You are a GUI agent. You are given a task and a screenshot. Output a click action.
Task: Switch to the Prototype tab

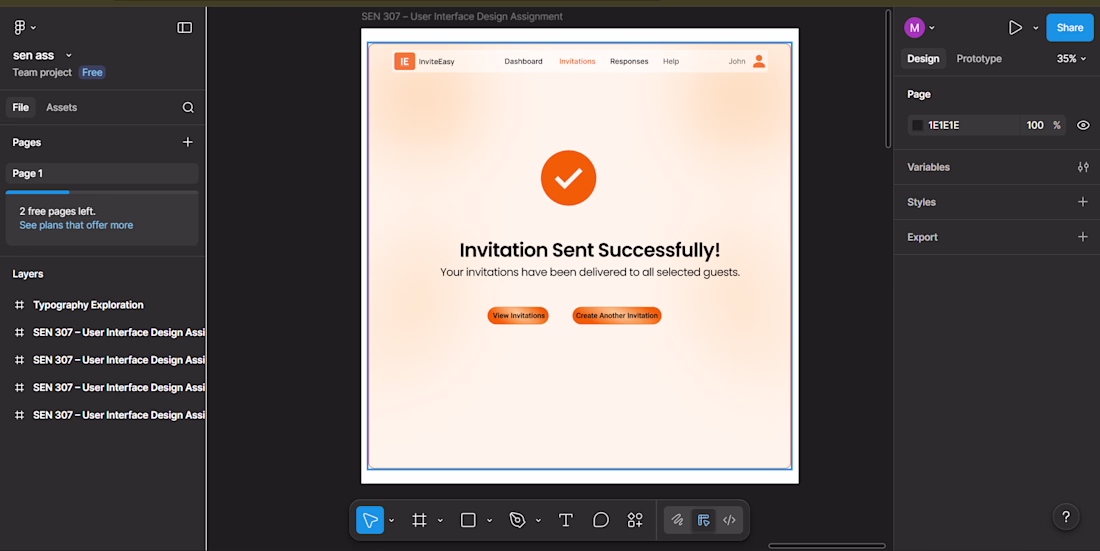pos(979,59)
